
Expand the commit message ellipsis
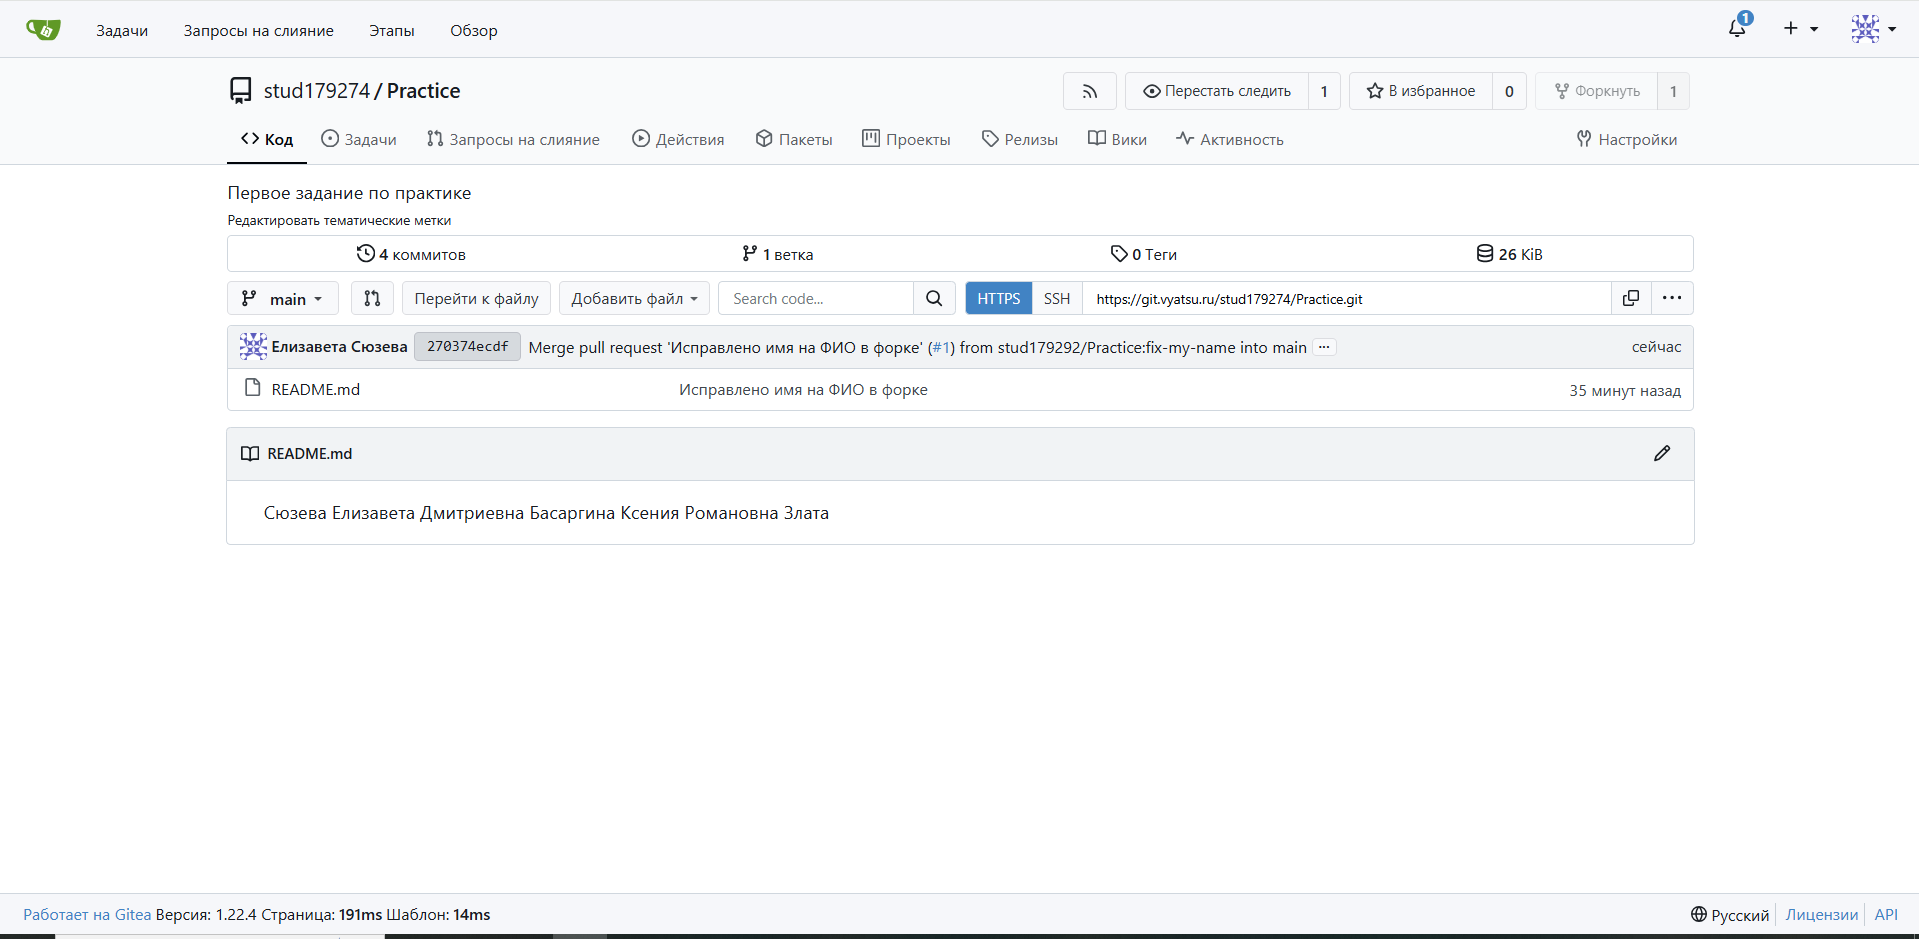pyautogui.click(x=1324, y=347)
